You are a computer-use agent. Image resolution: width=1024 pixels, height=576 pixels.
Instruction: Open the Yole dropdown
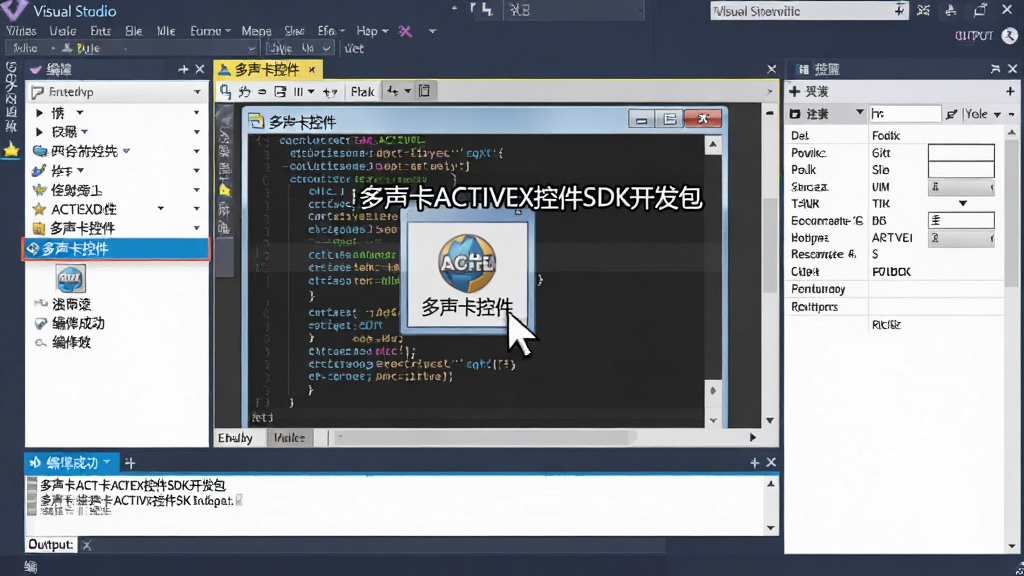[x=997, y=114]
